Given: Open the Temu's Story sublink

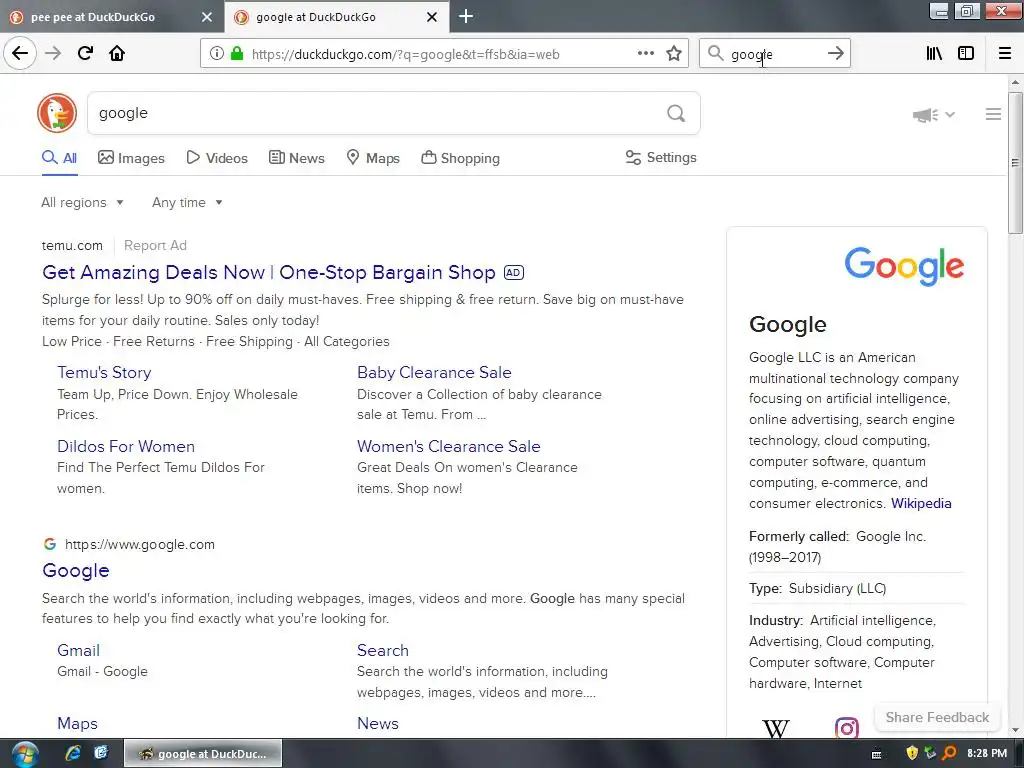Looking at the screenshot, I should [x=104, y=372].
